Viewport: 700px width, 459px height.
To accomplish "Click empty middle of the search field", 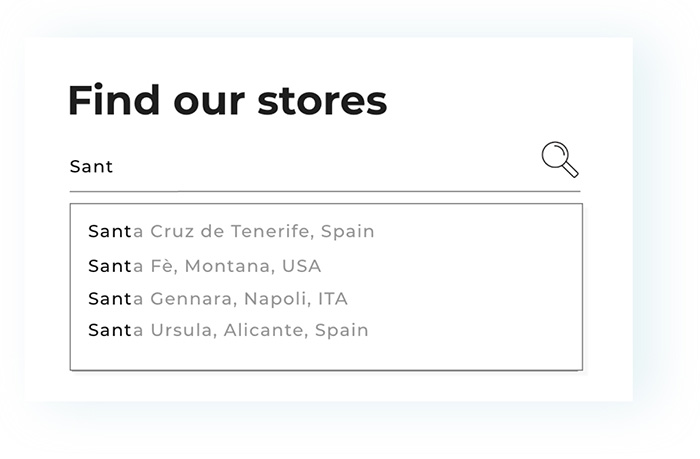I will 325,167.
